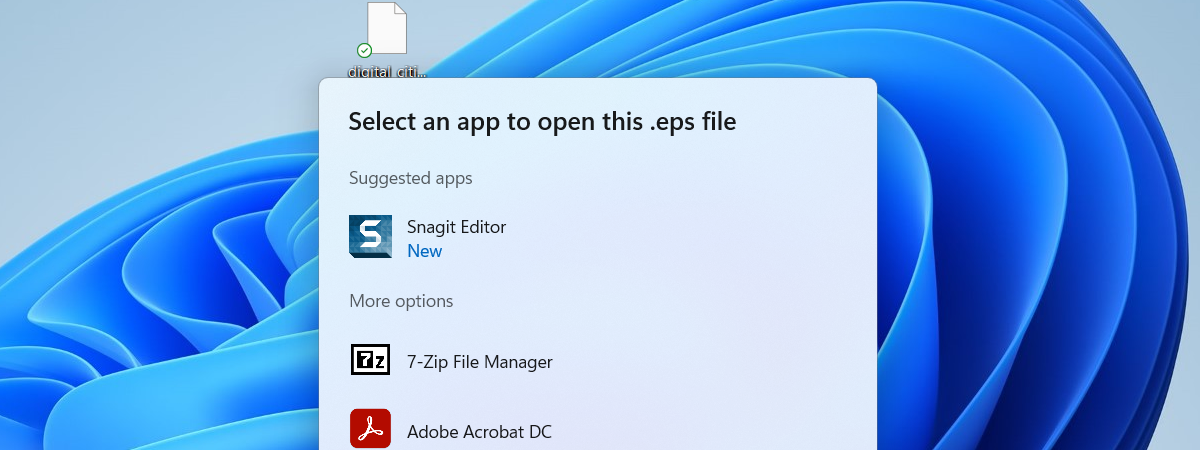Choose the Snagit Editor name text
This screenshot has width=1200, height=450.
pyautogui.click(x=456, y=227)
